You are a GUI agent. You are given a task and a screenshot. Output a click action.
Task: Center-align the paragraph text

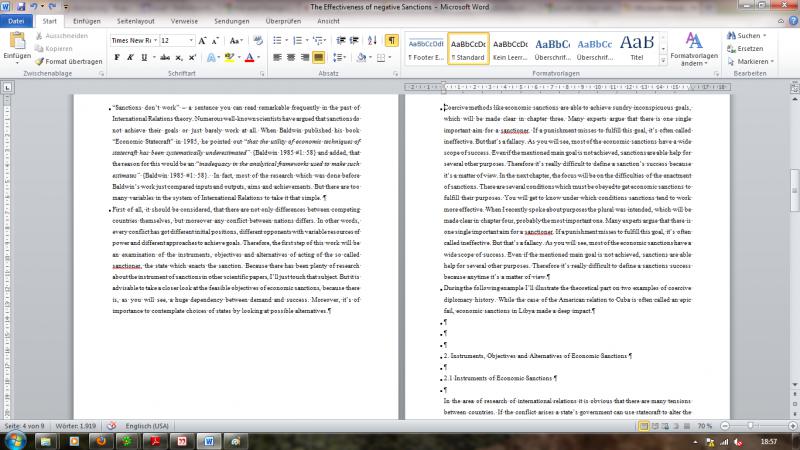[291, 58]
